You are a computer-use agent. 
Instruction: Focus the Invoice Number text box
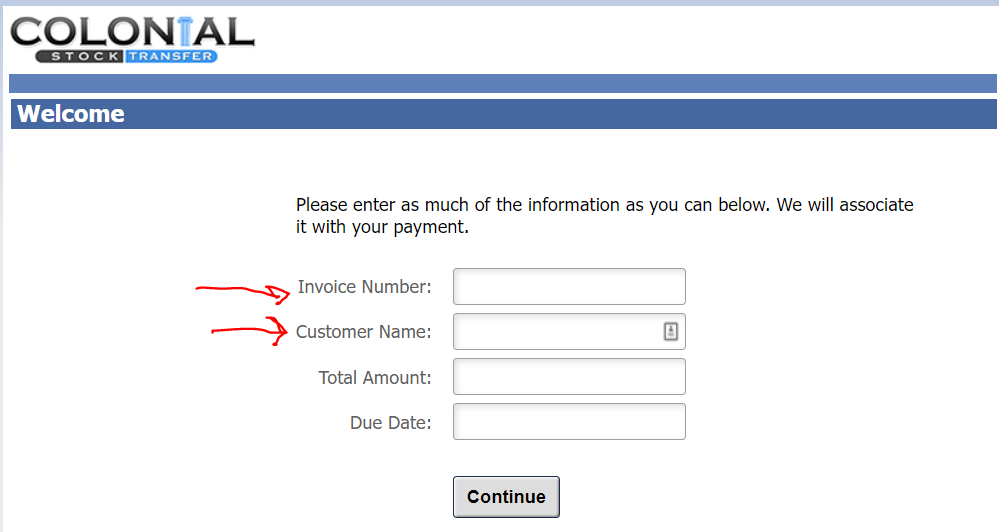point(569,287)
